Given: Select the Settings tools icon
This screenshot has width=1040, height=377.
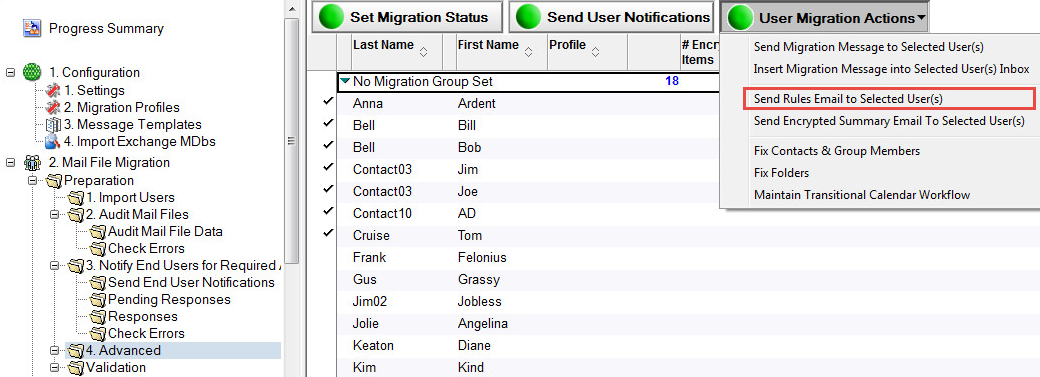Looking at the screenshot, I should pos(52,90).
